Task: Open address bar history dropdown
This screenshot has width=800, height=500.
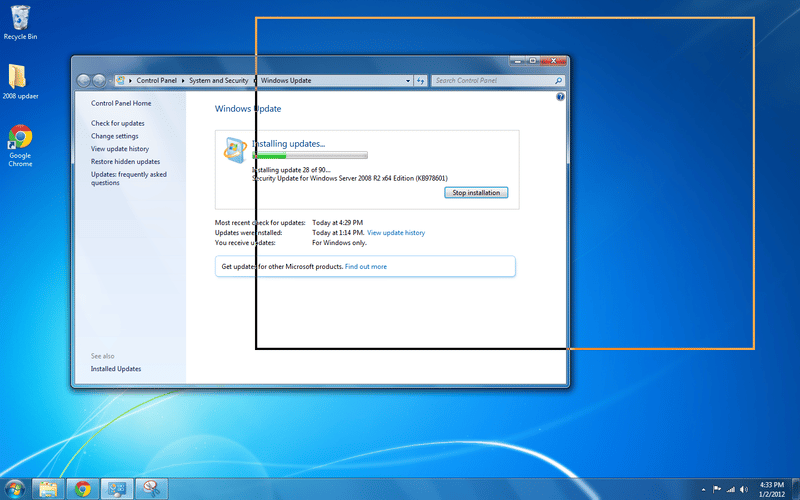Action: tap(408, 81)
